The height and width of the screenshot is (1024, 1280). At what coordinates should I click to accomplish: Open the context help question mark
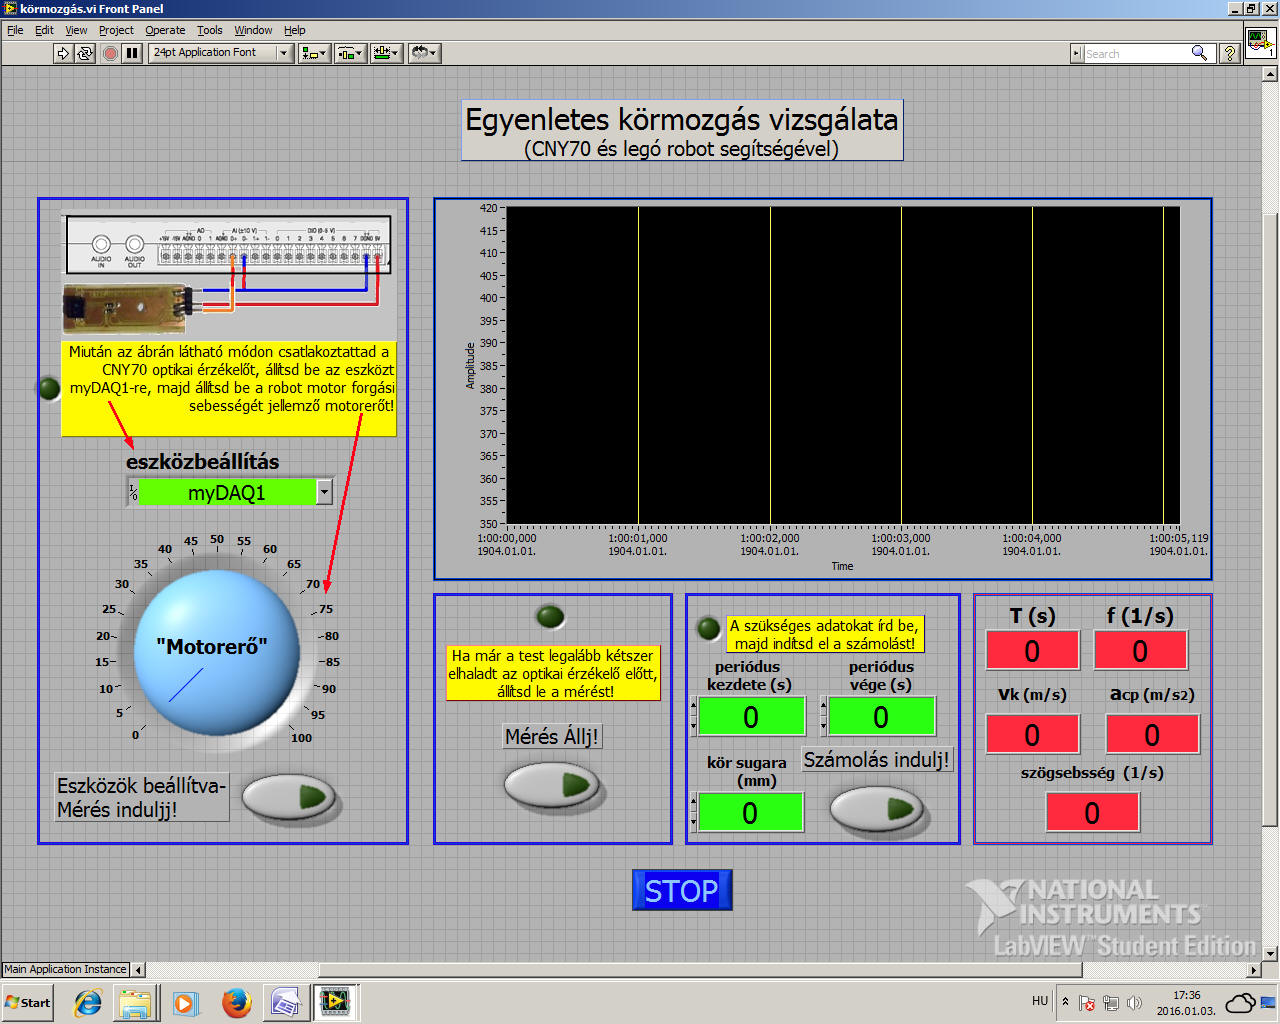1230,53
